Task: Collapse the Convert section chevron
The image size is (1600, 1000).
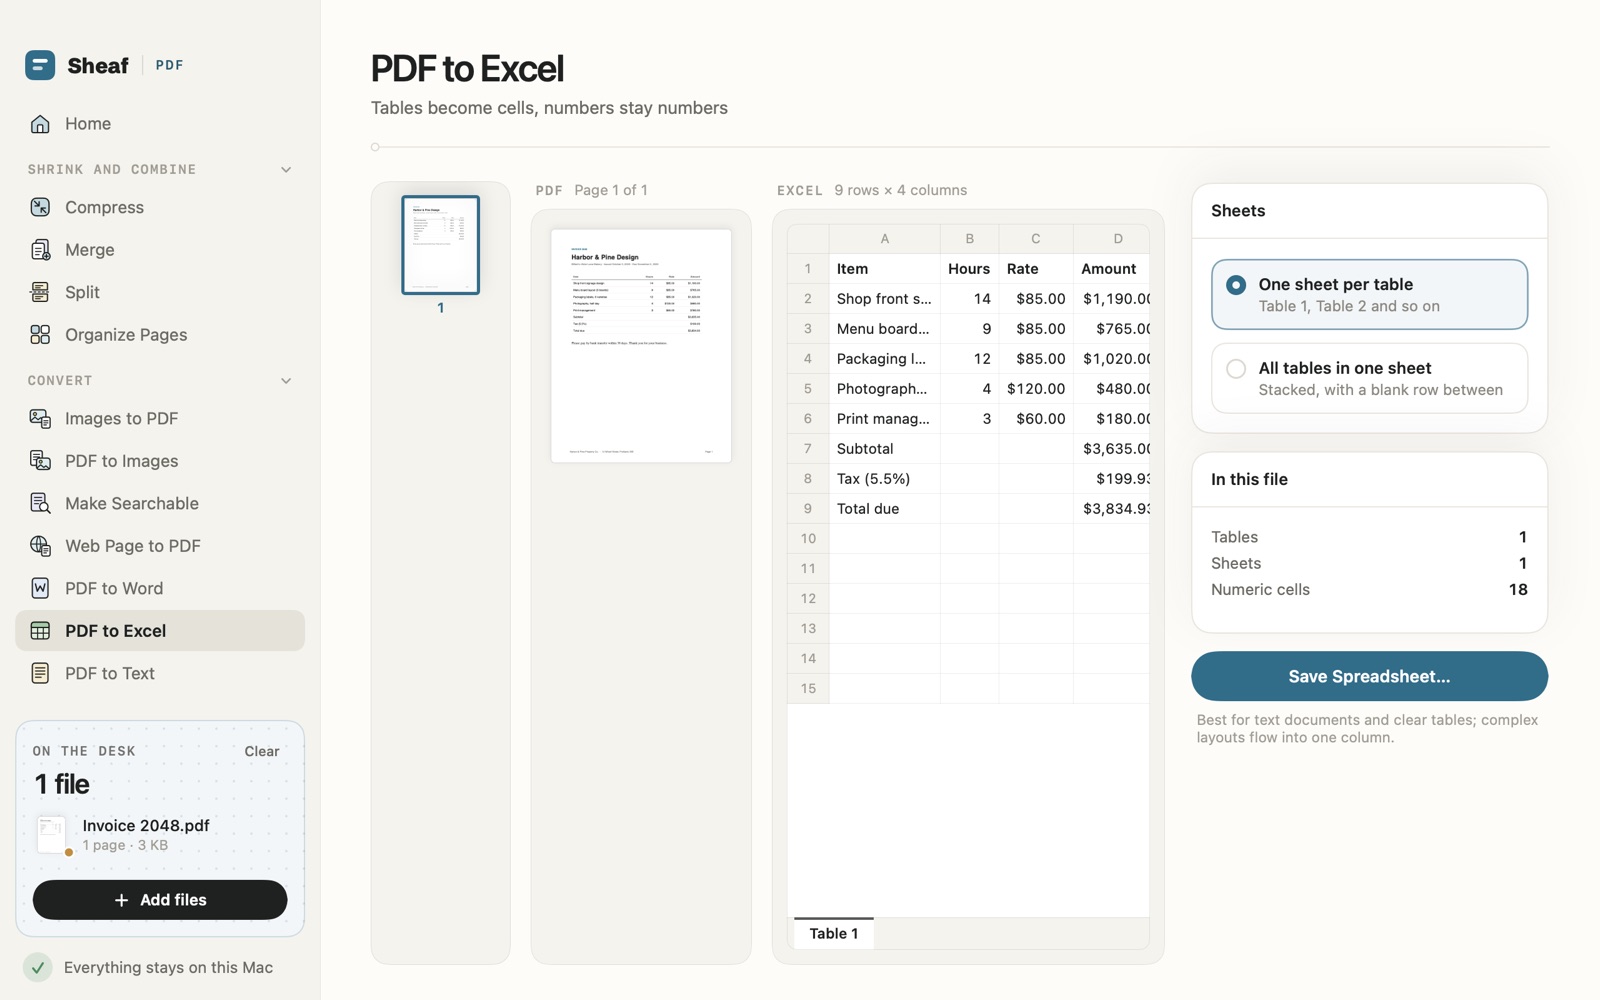Action: tap(286, 381)
